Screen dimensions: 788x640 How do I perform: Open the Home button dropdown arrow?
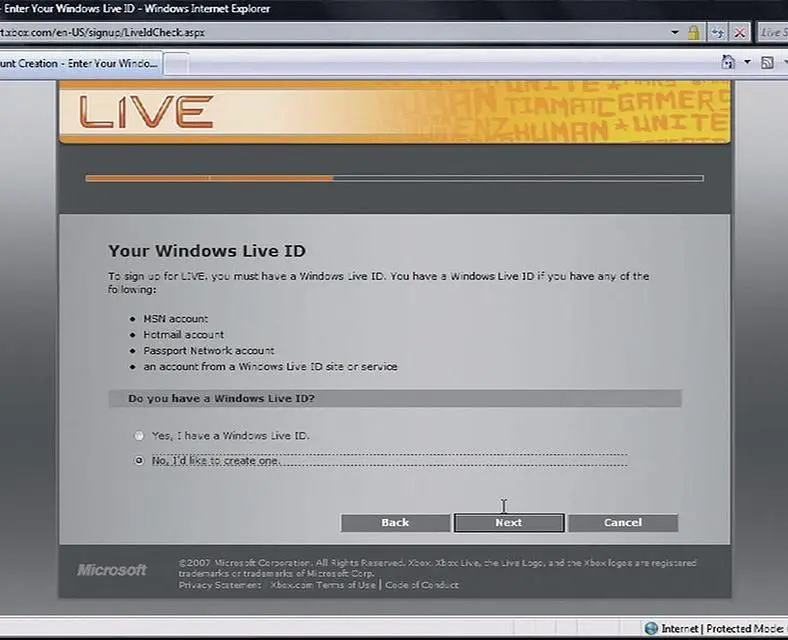pos(747,62)
